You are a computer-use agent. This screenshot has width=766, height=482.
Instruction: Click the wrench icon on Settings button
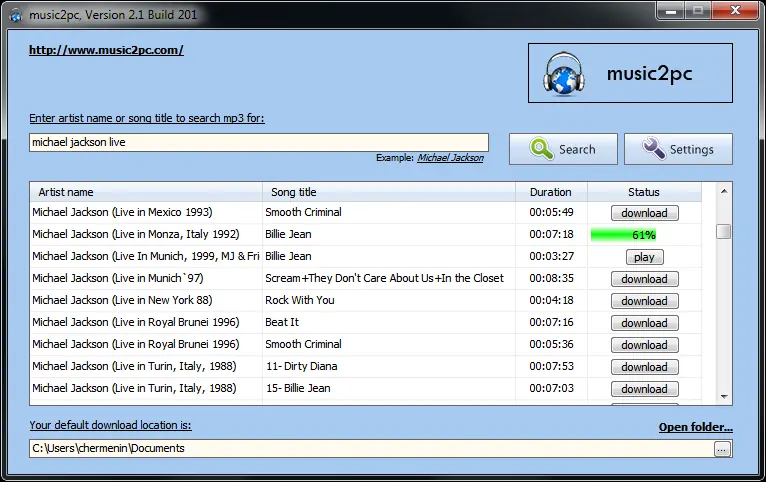click(654, 148)
